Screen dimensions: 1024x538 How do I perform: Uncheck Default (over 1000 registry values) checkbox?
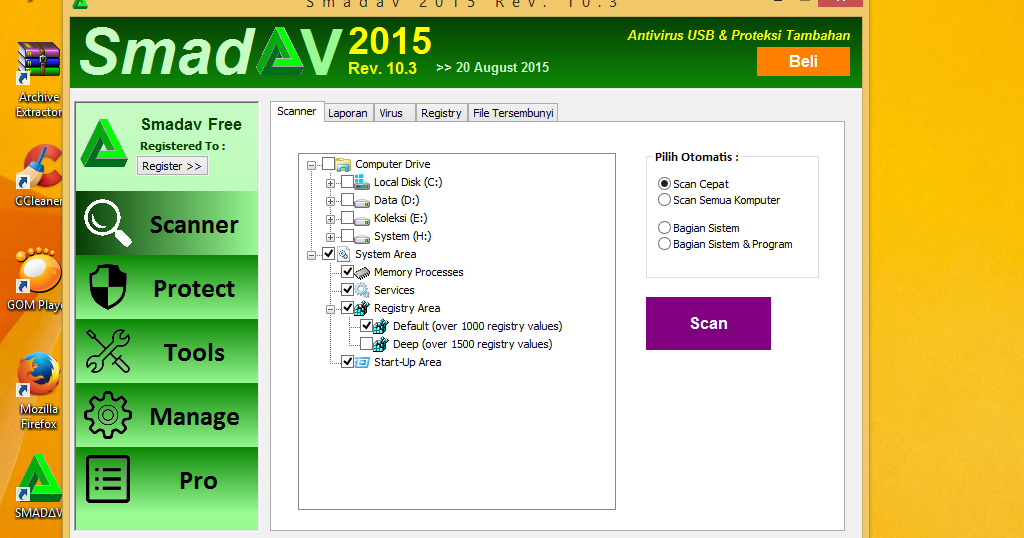366,326
